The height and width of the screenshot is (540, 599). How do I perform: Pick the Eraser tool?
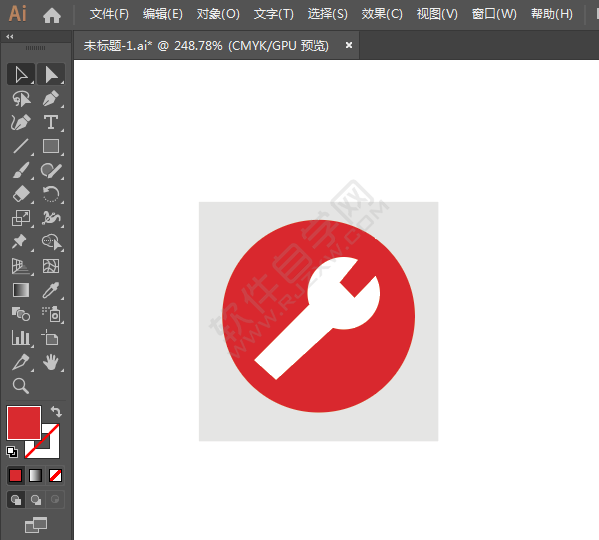[x=21, y=194]
